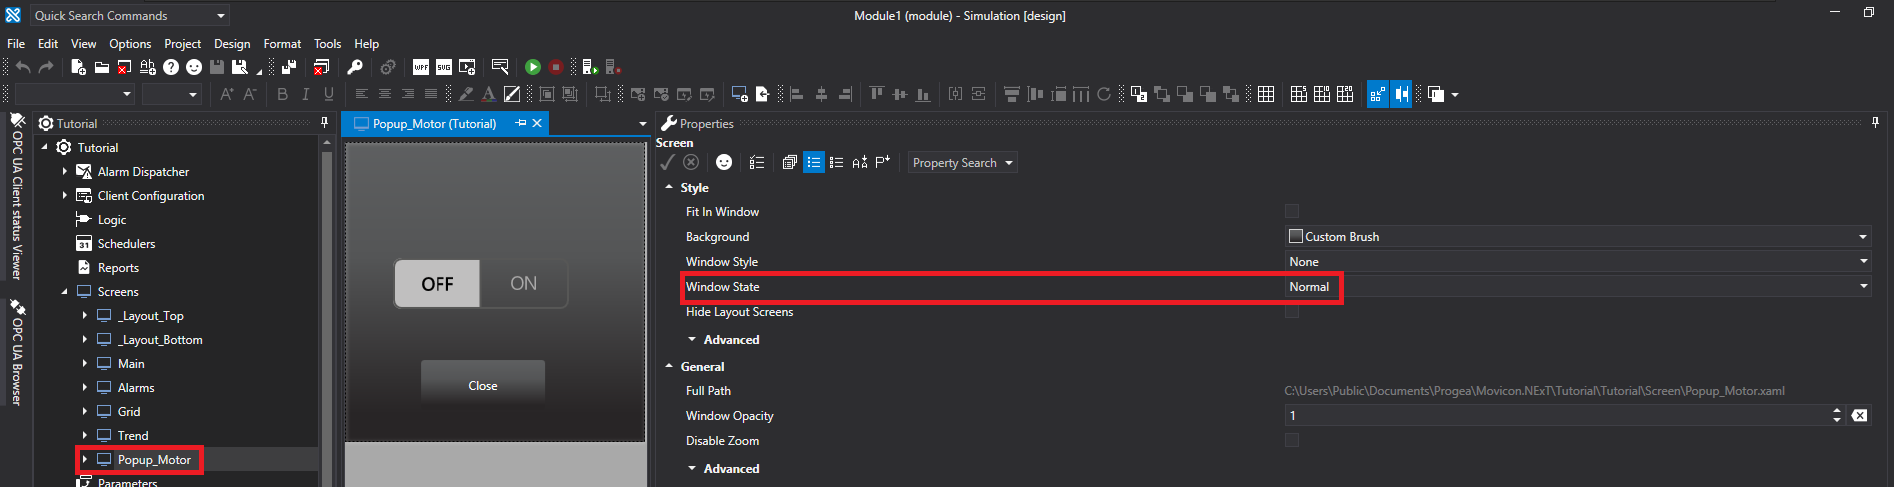This screenshot has width=1894, height=487.
Task: Click the Close button on canvas
Action: [483, 385]
